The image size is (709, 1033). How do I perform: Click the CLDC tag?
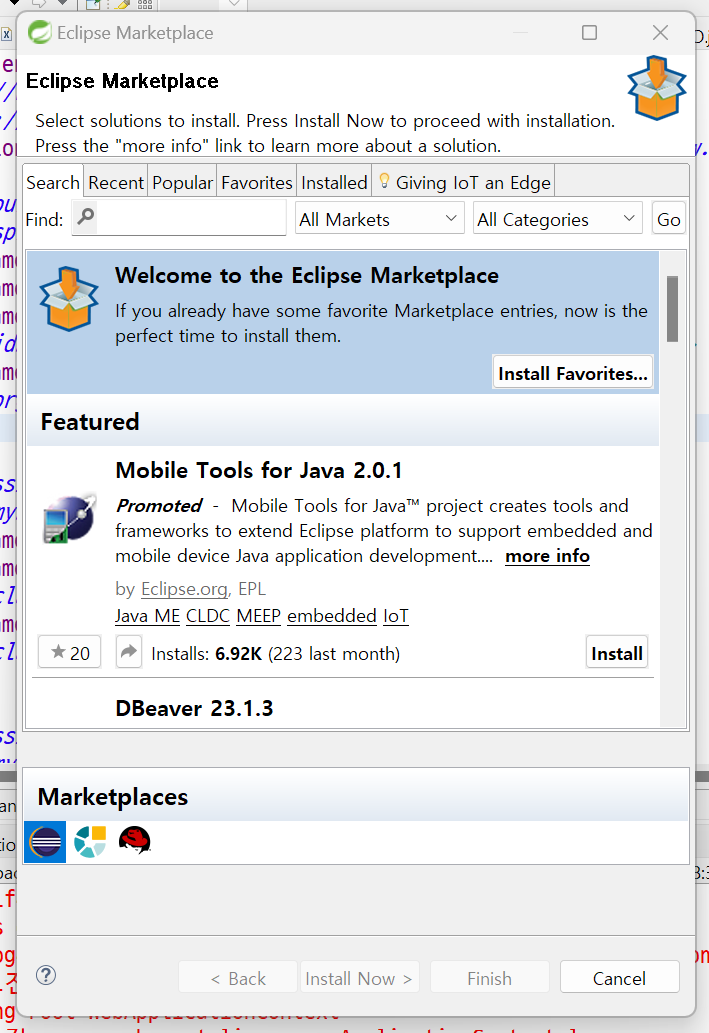coord(208,615)
